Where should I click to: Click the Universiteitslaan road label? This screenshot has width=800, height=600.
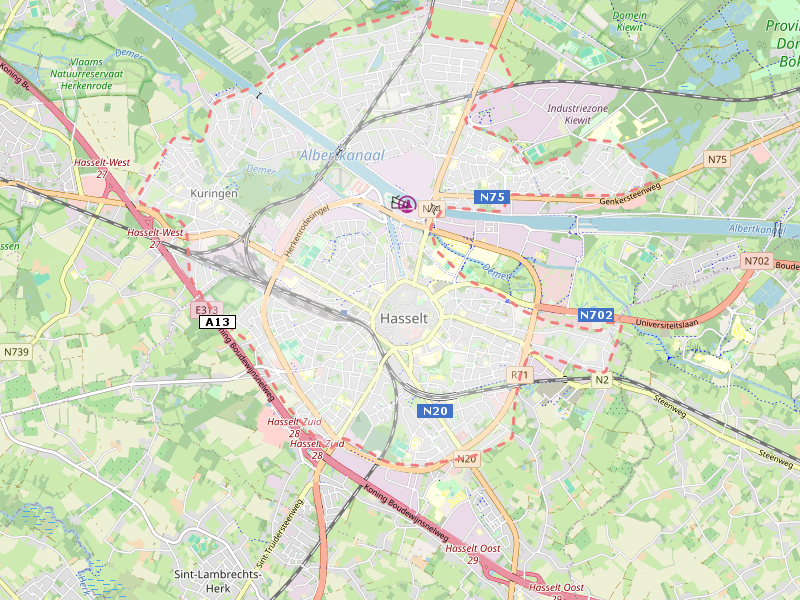666,323
